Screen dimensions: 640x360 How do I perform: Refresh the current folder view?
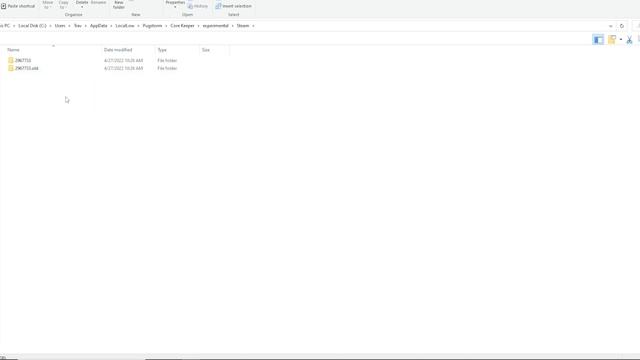(x=622, y=26)
